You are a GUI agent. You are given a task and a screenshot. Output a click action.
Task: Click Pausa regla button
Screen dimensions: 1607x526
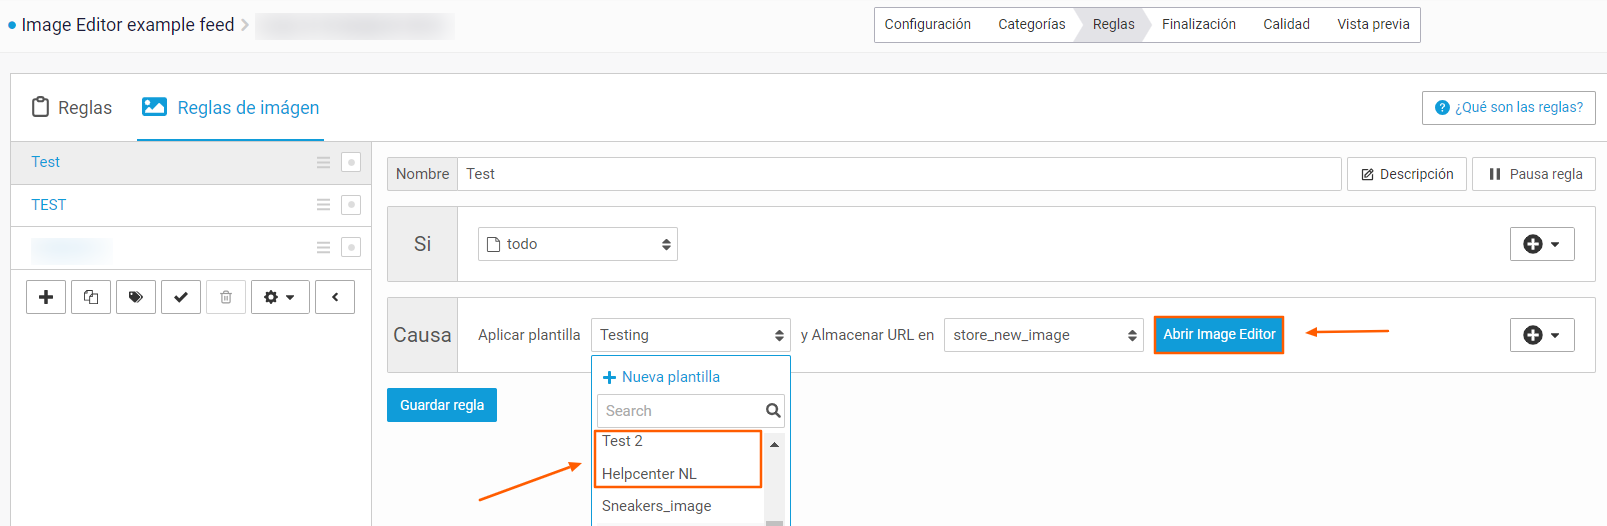tap(1534, 174)
